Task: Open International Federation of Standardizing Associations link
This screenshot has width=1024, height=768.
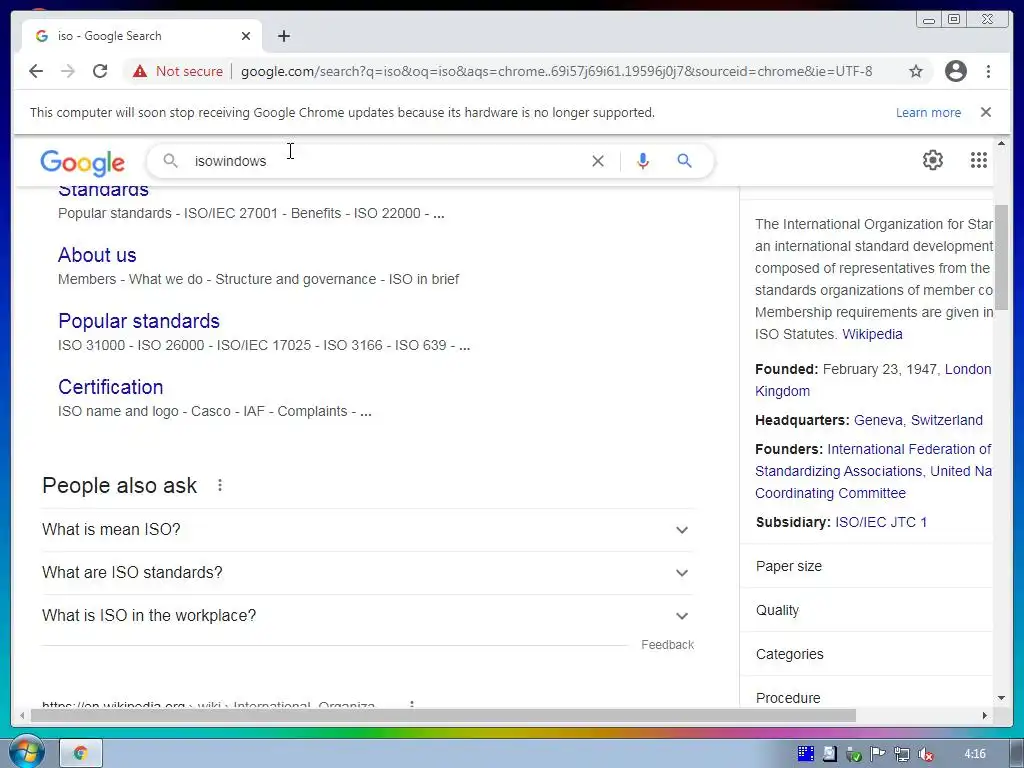Action: tap(873, 460)
